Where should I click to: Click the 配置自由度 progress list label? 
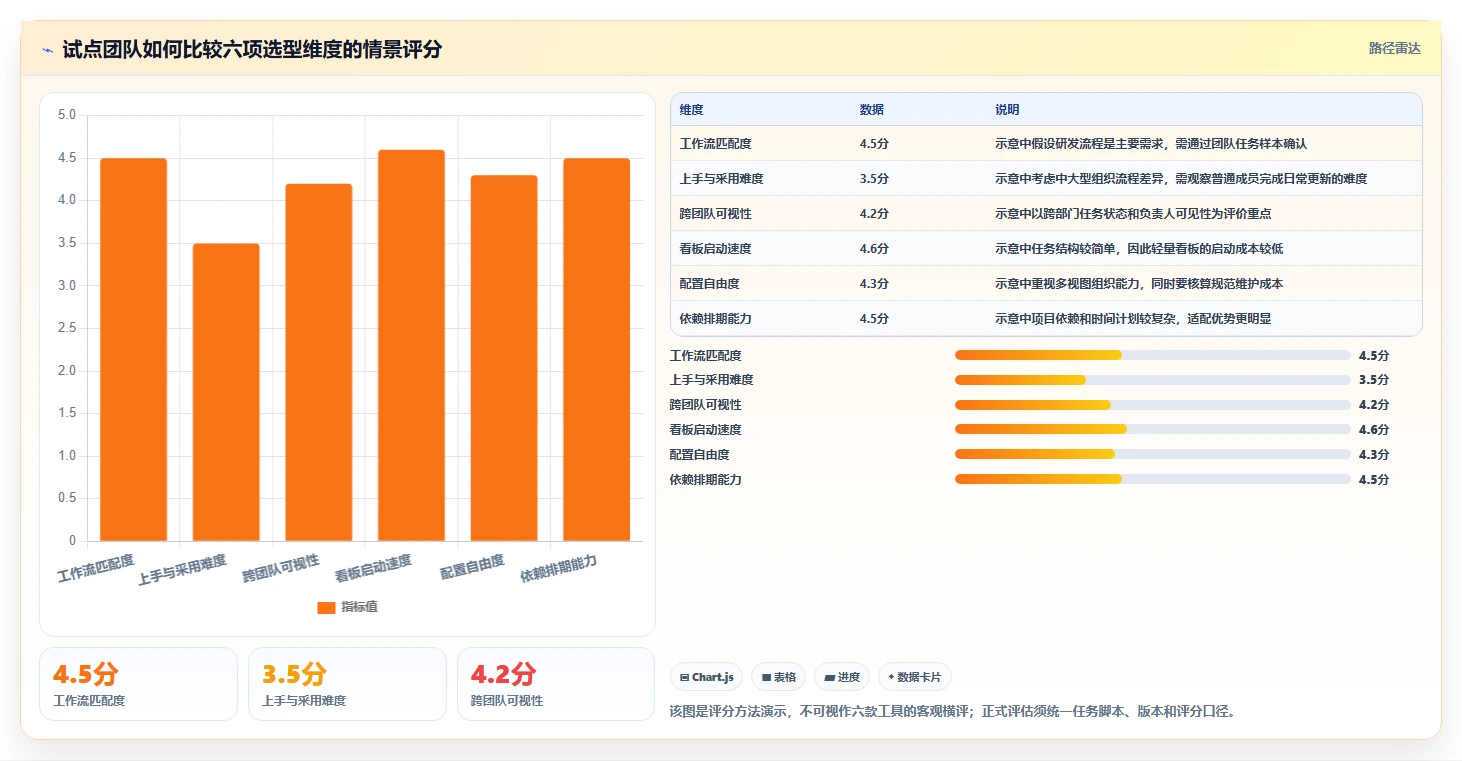699,455
